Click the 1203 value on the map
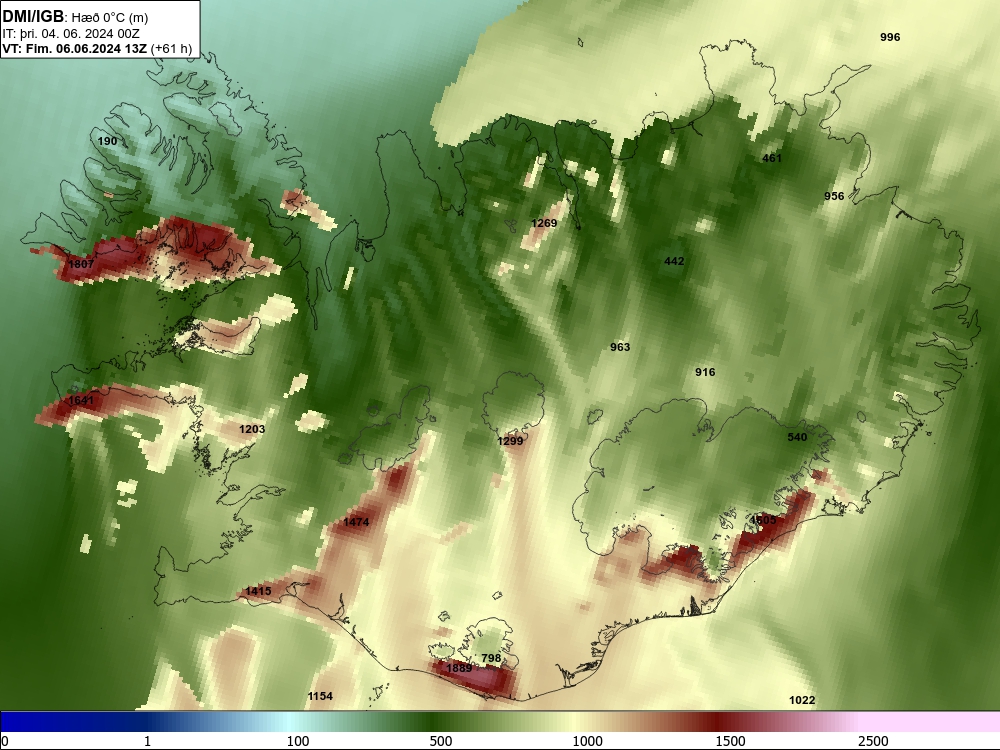This screenshot has width=1000, height=750. click(x=252, y=429)
